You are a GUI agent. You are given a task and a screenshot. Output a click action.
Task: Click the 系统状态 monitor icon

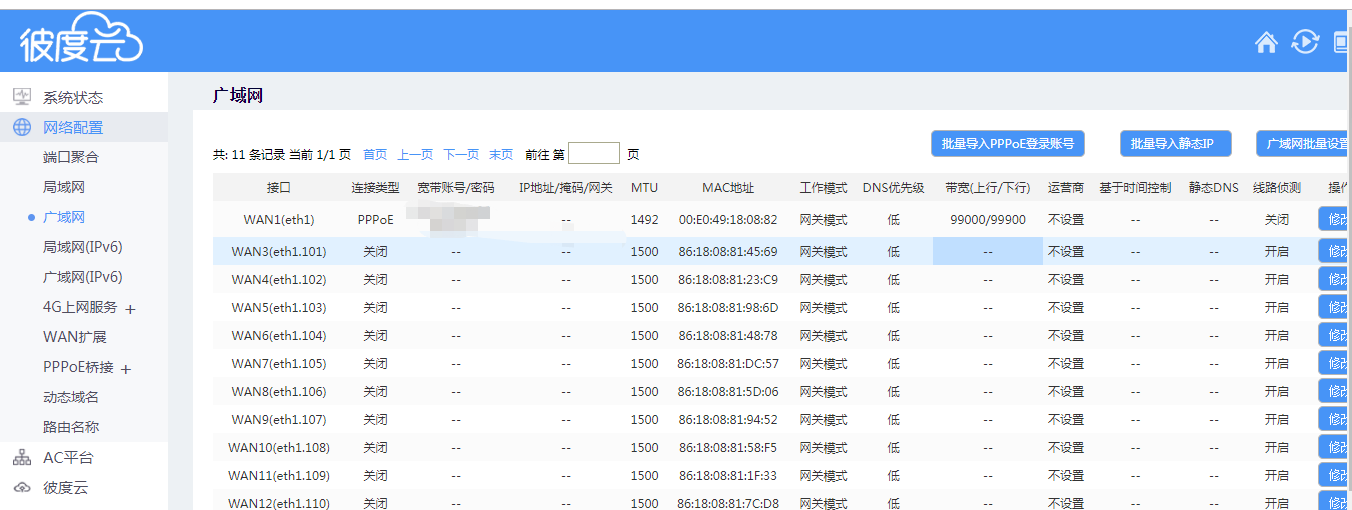(22, 97)
